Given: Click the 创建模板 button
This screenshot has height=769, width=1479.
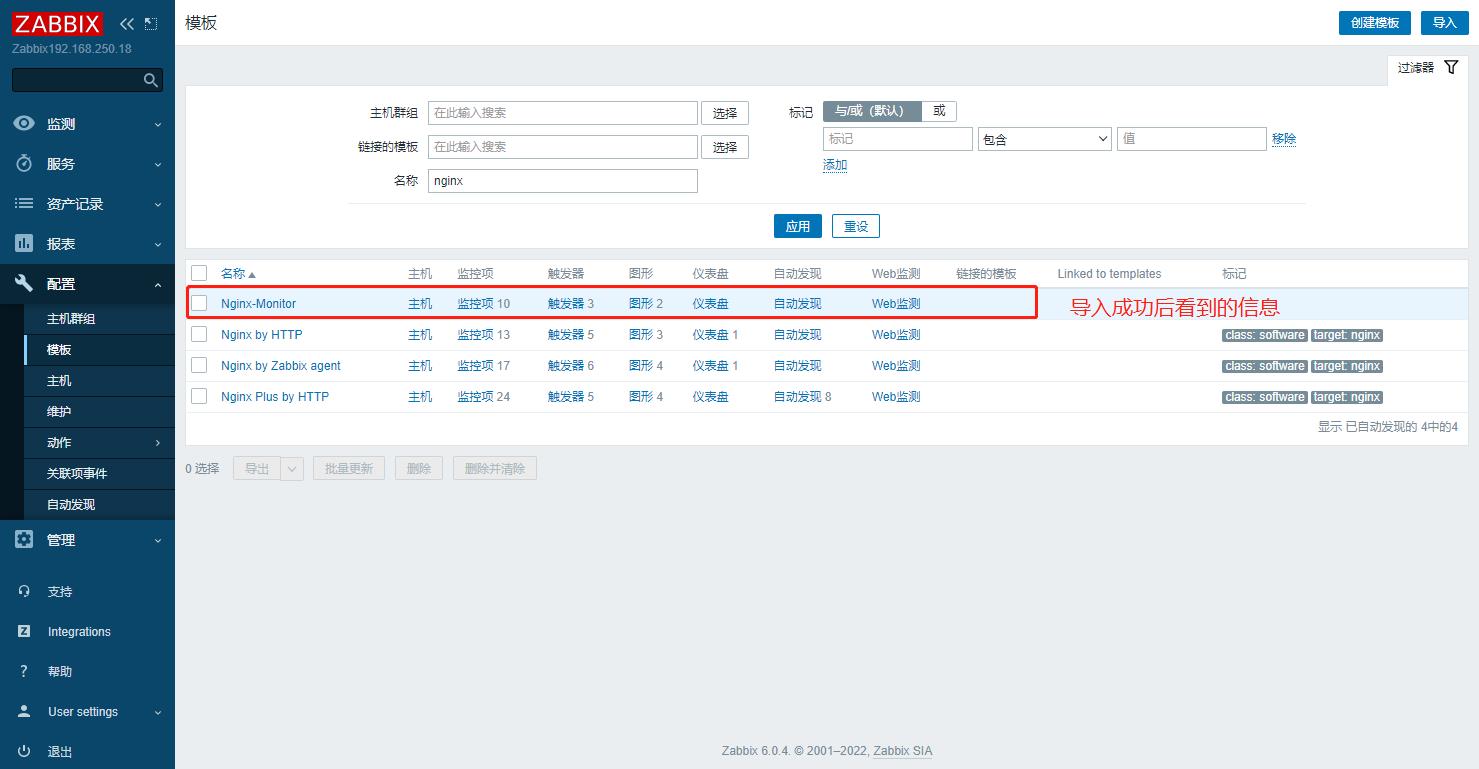Looking at the screenshot, I should coord(1375,23).
